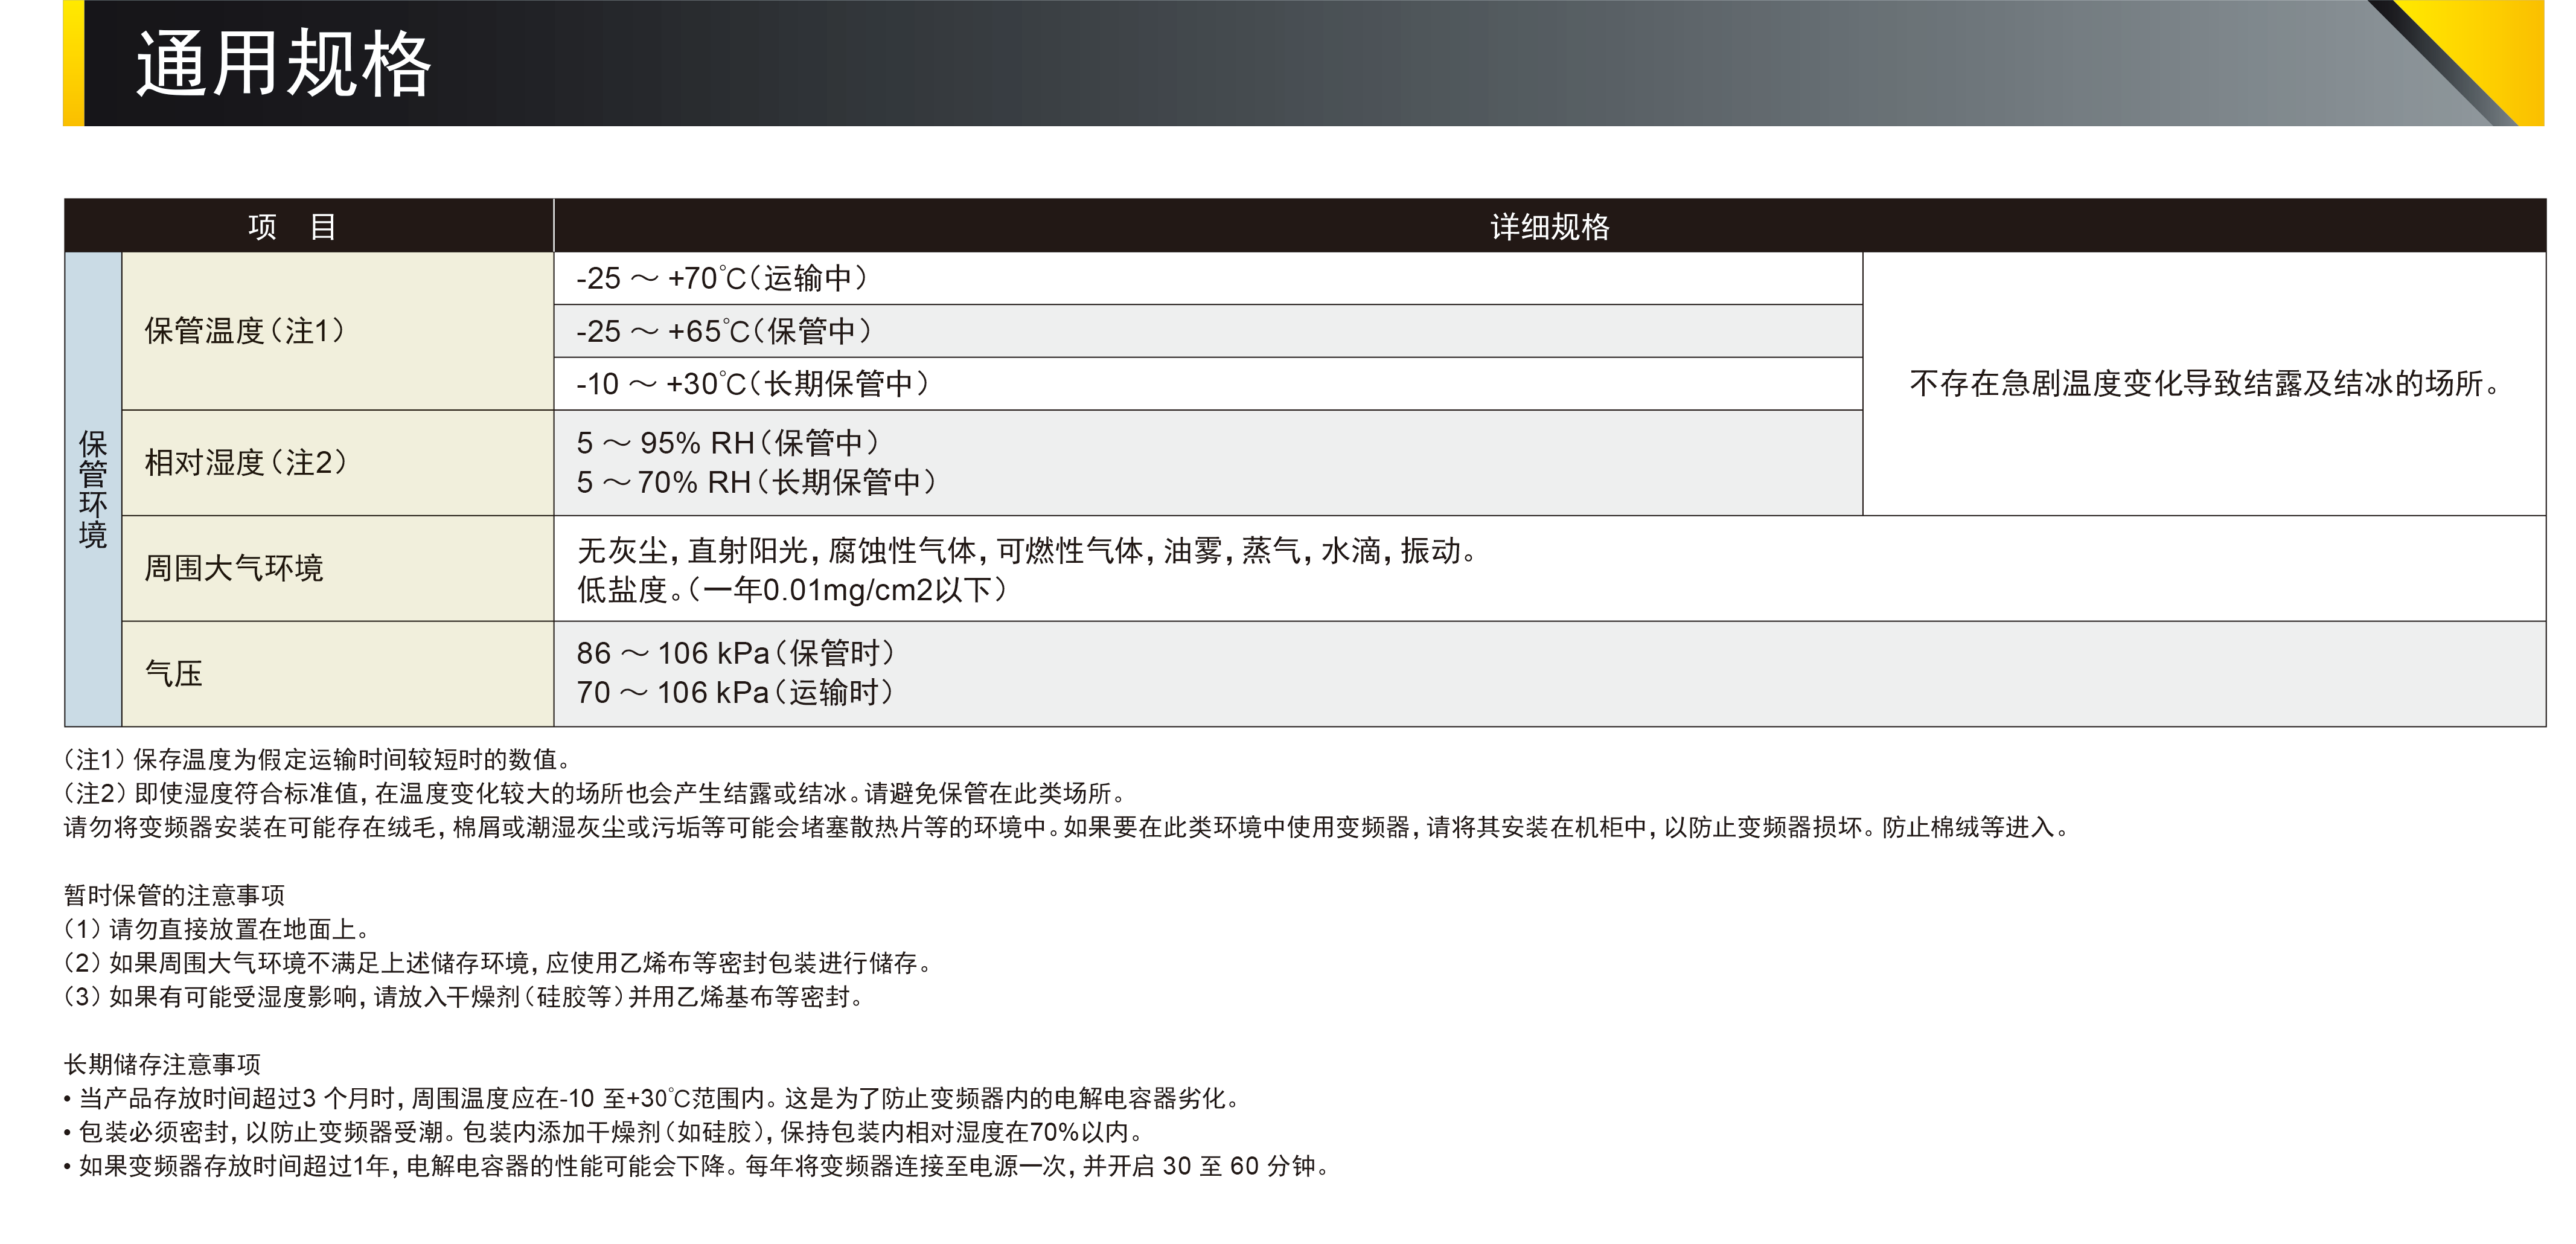Click the 项目 column header
The width and height of the screenshot is (2576, 1244).
[x=291, y=227]
